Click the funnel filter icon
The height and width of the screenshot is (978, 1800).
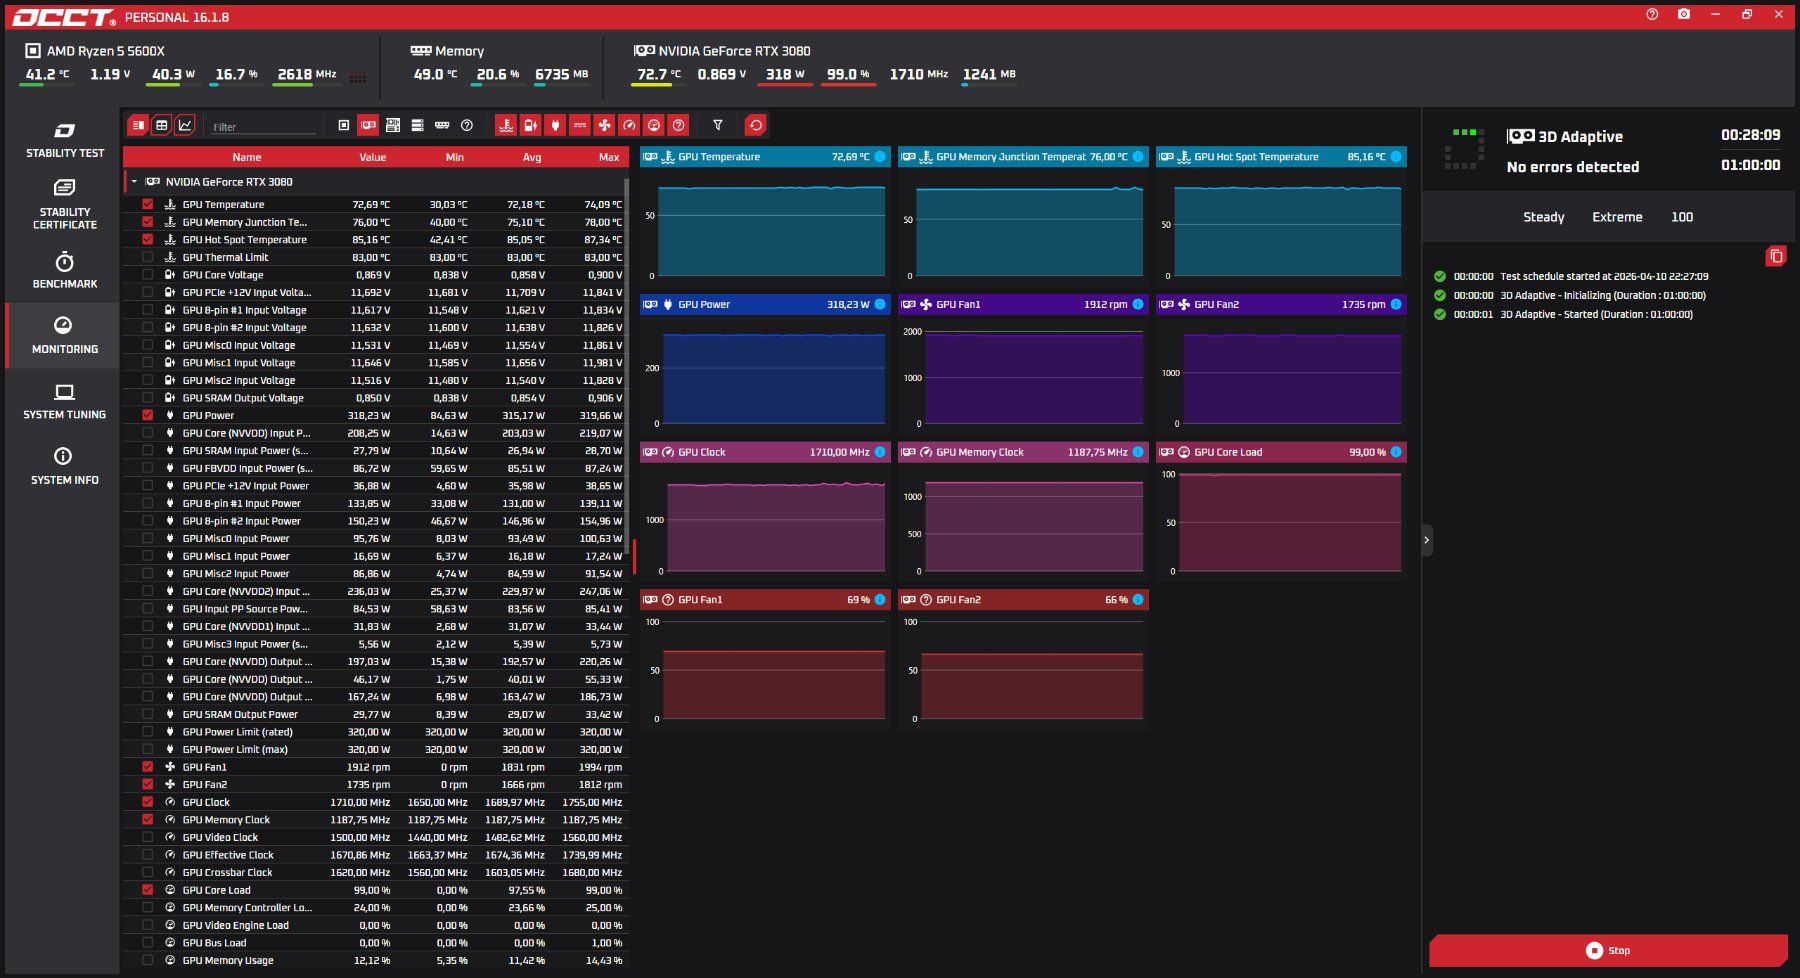click(717, 125)
